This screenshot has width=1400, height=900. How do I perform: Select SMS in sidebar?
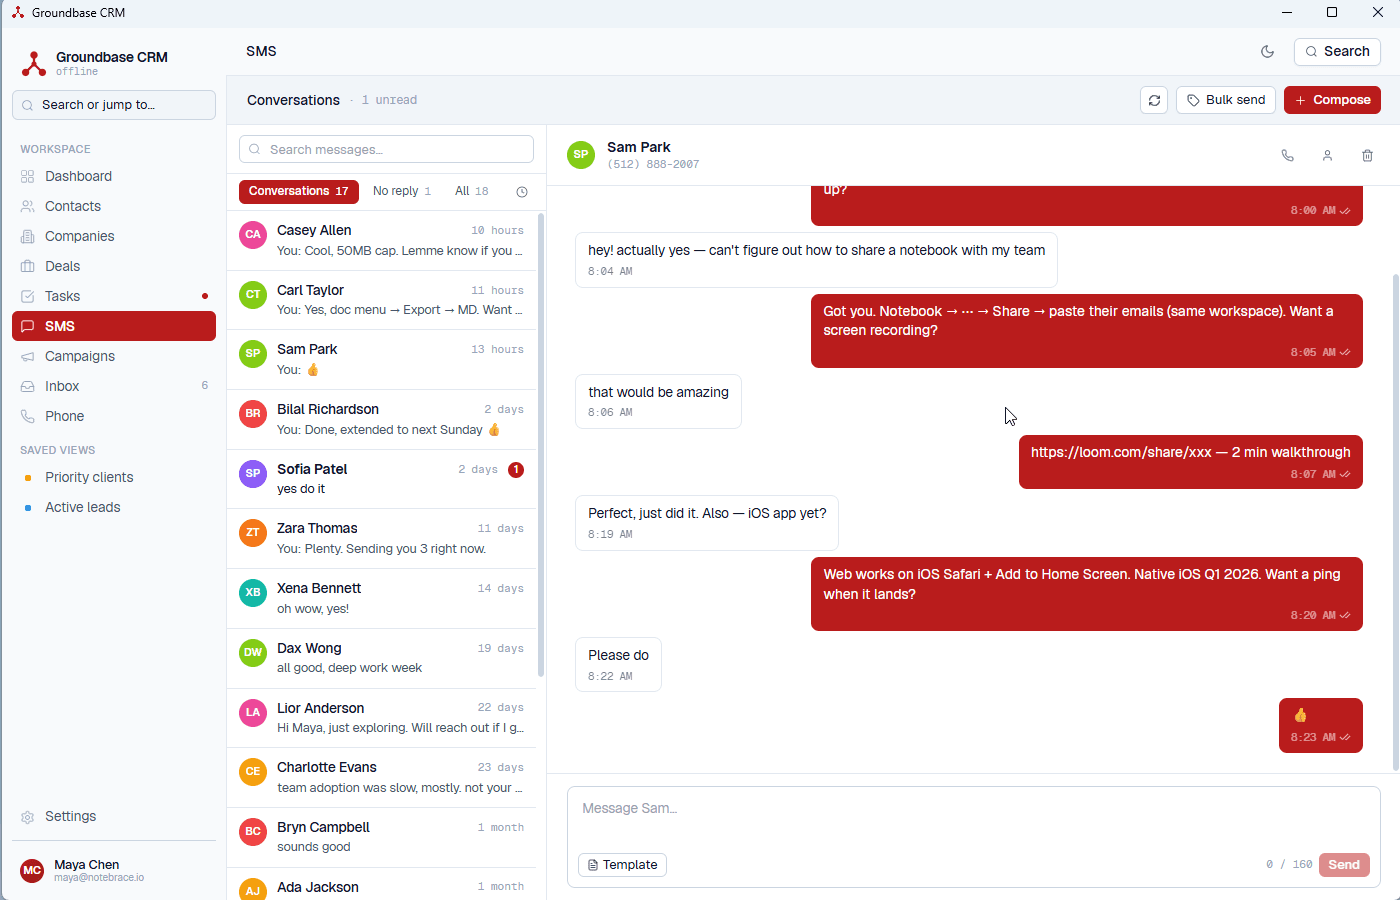pyautogui.click(x=114, y=326)
